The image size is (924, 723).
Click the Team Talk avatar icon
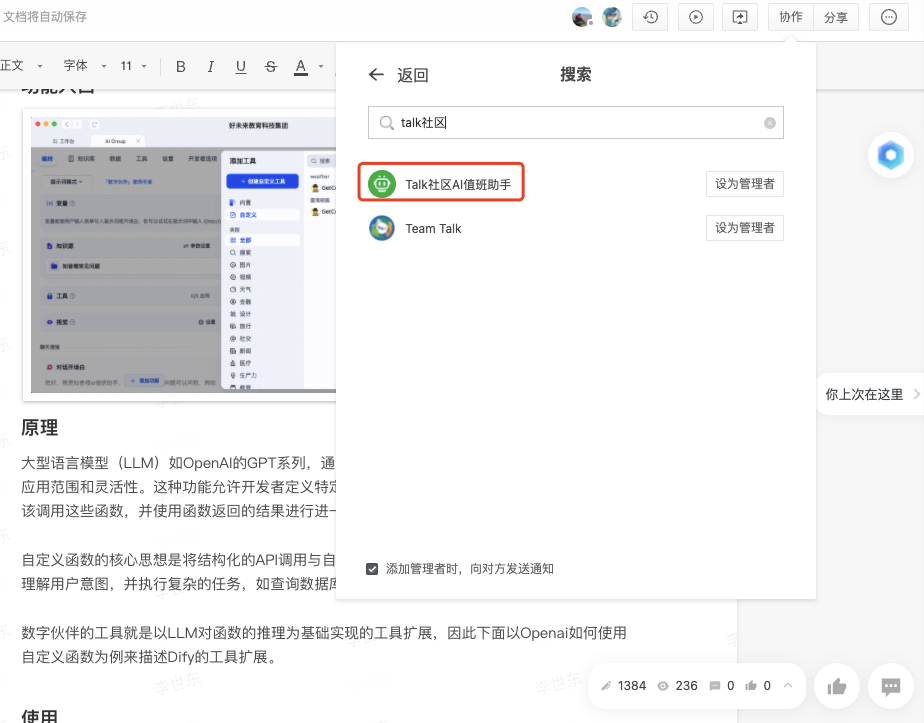coord(382,228)
